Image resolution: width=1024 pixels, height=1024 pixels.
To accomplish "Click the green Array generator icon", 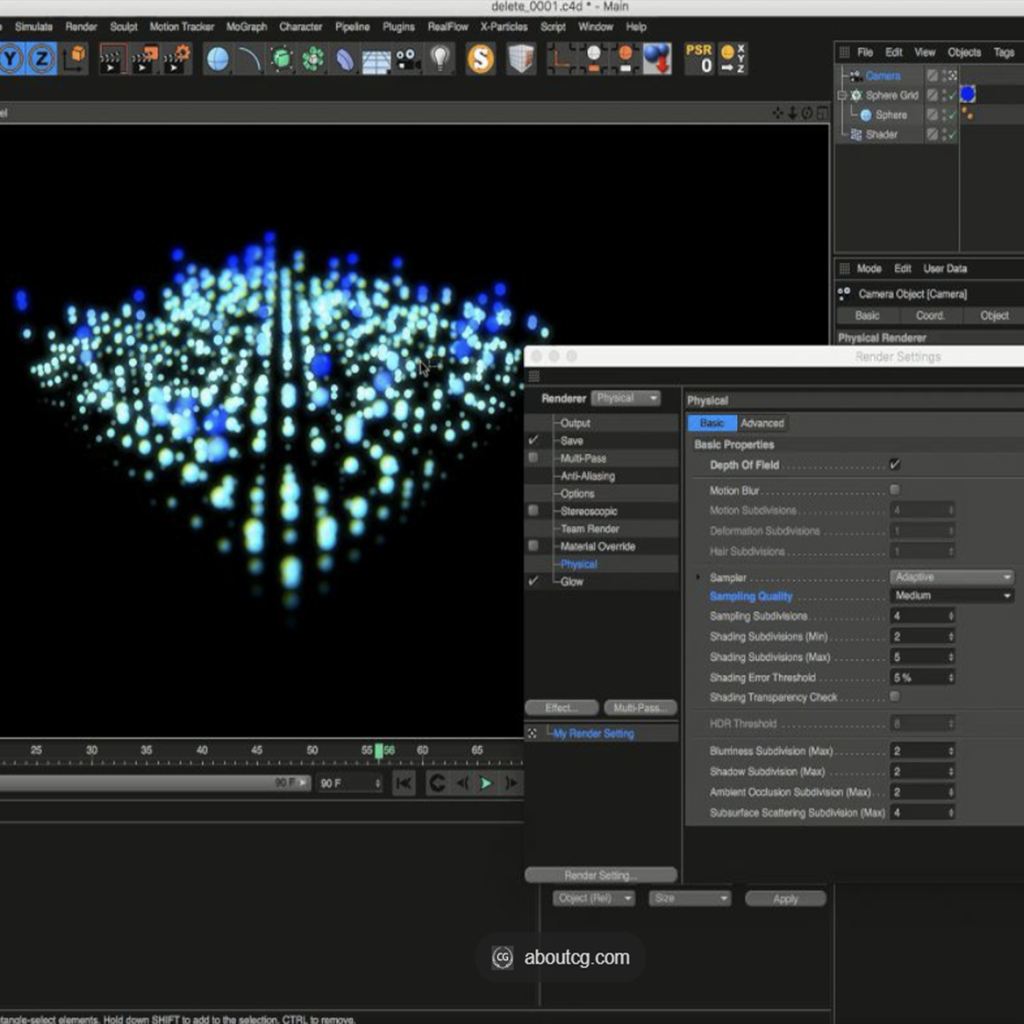I will pos(313,59).
